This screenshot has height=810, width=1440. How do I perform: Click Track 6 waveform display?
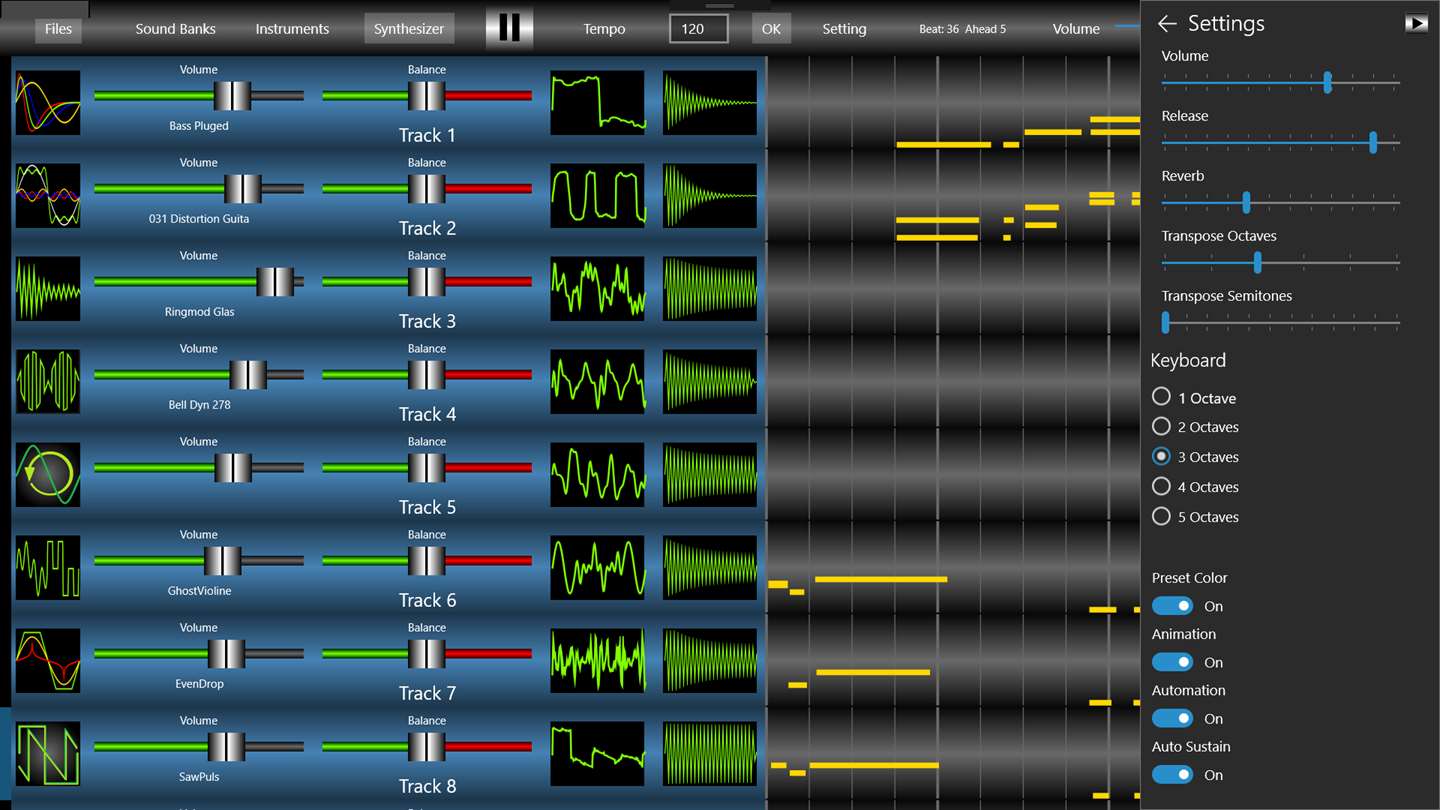pos(598,567)
